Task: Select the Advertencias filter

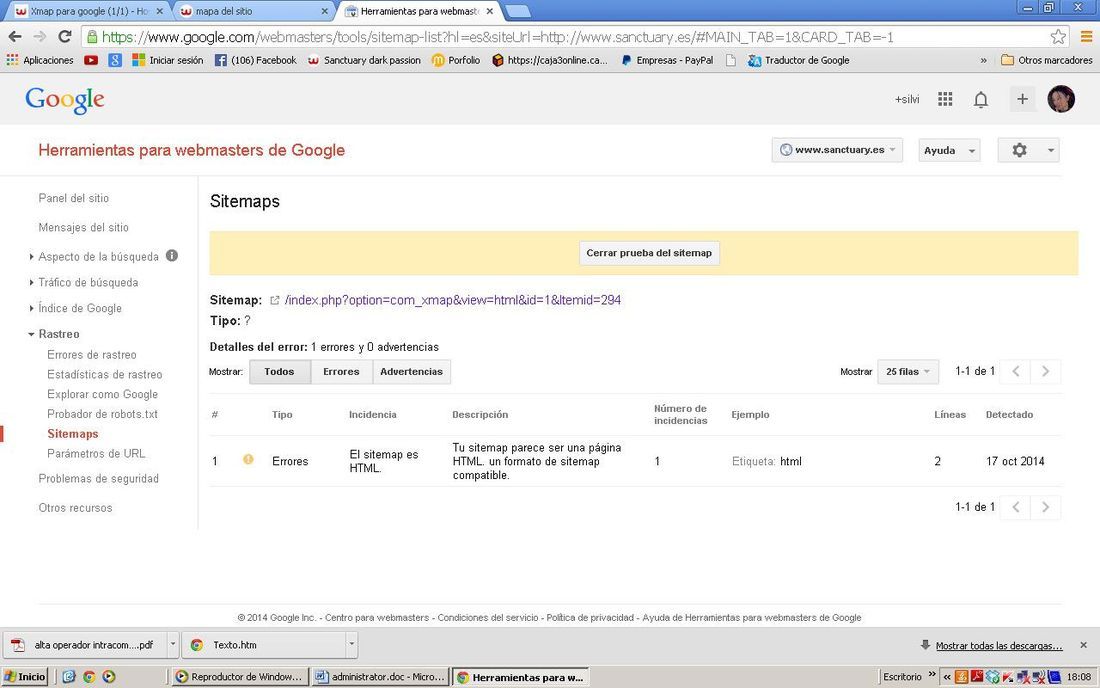Action: pyautogui.click(x=411, y=372)
